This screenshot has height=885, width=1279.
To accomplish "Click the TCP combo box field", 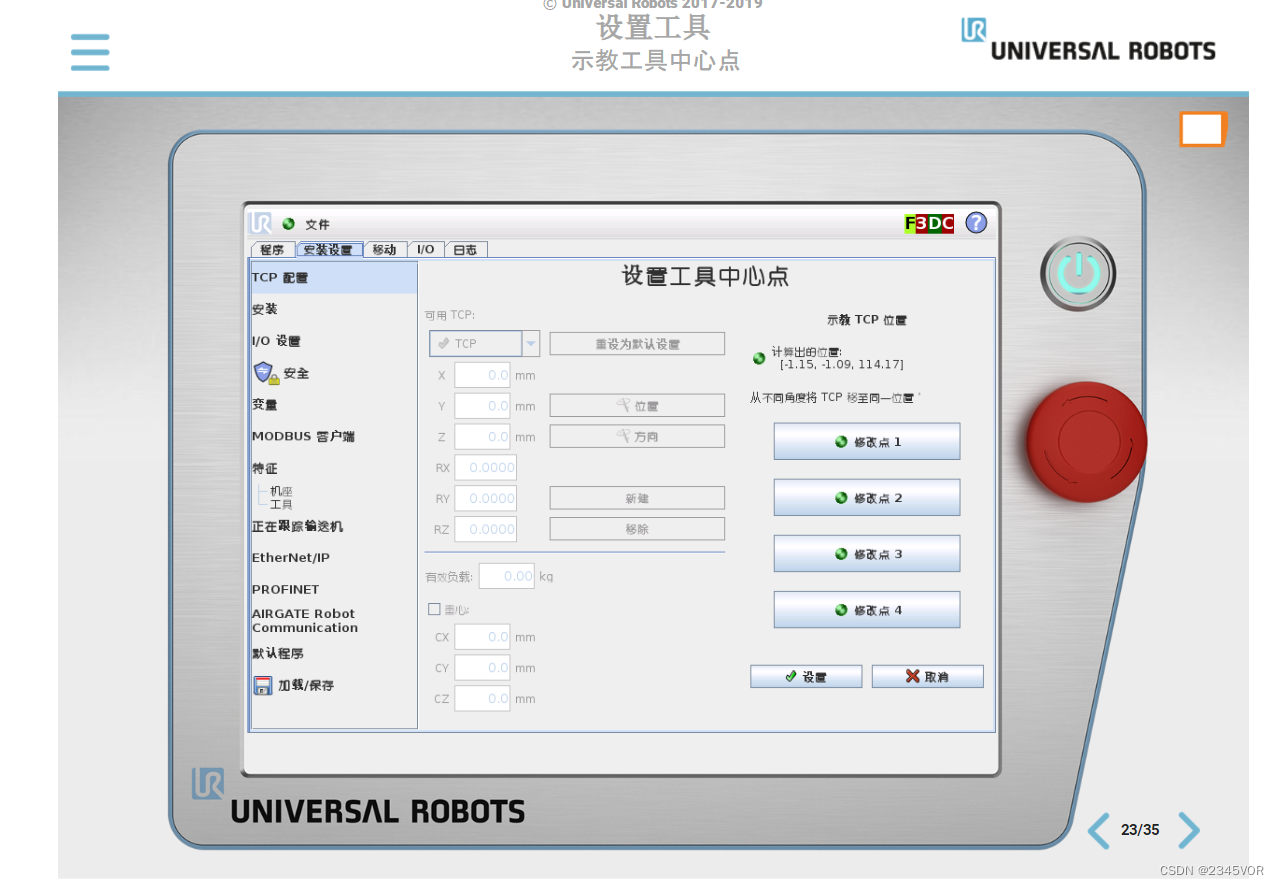I will pyautogui.click(x=476, y=343).
